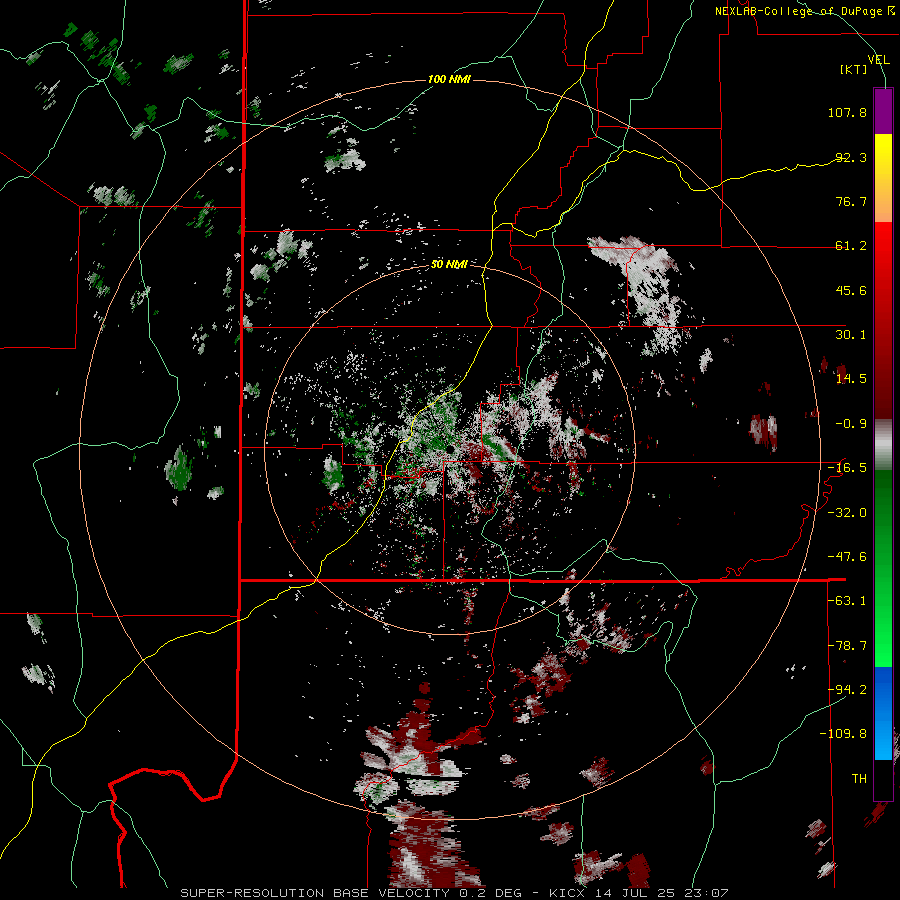Click the 107.8 velocity scale value
Viewport: 900px width, 900px height.
pos(847,112)
